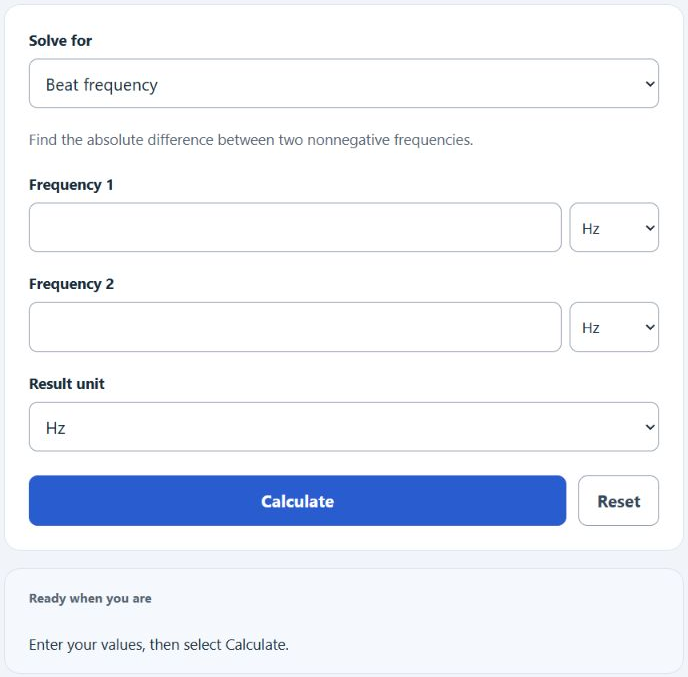Click the Frequency 1 label text

[x=71, y=185]
